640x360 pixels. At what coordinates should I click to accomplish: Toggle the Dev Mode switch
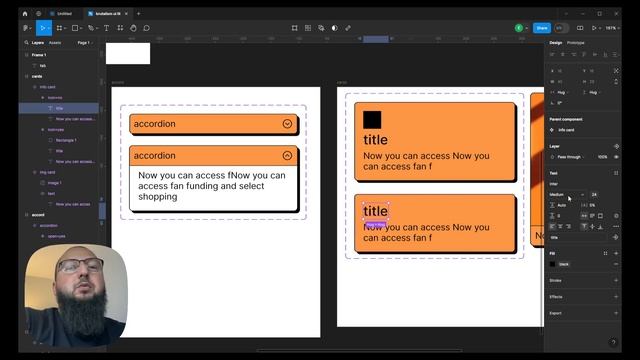pos(561,28)
